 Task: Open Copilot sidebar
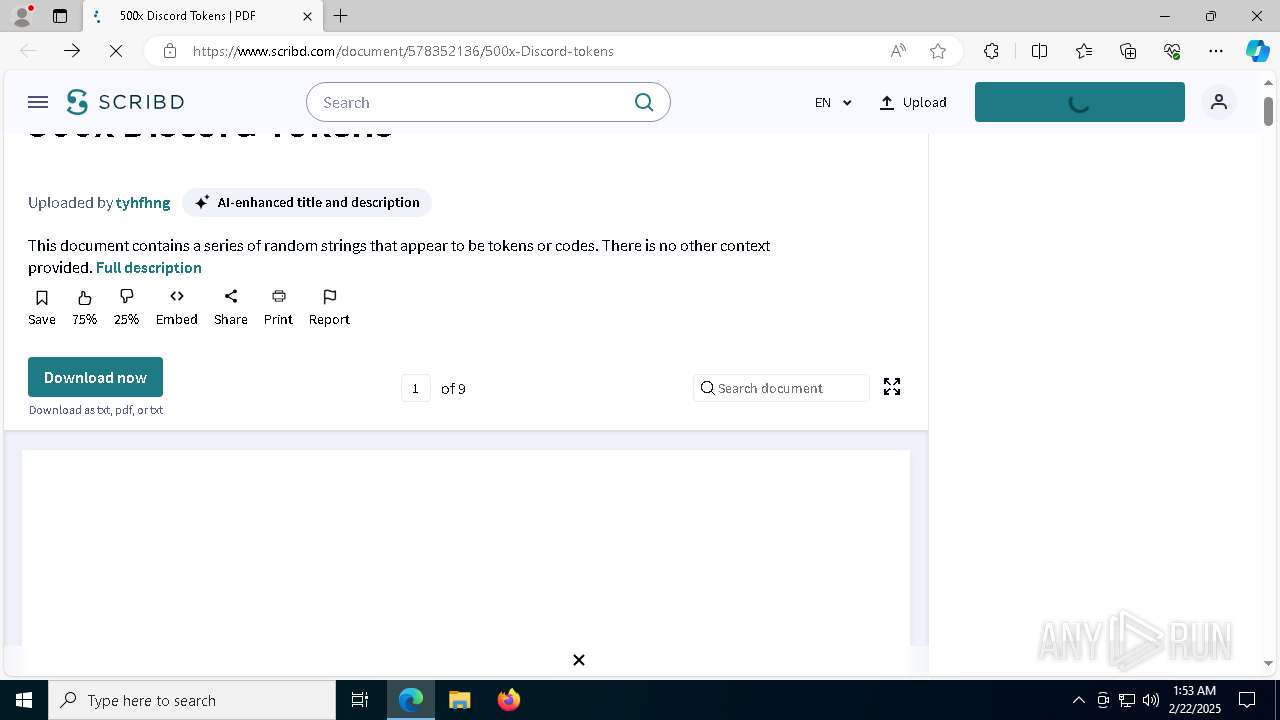coord(1258,51)
